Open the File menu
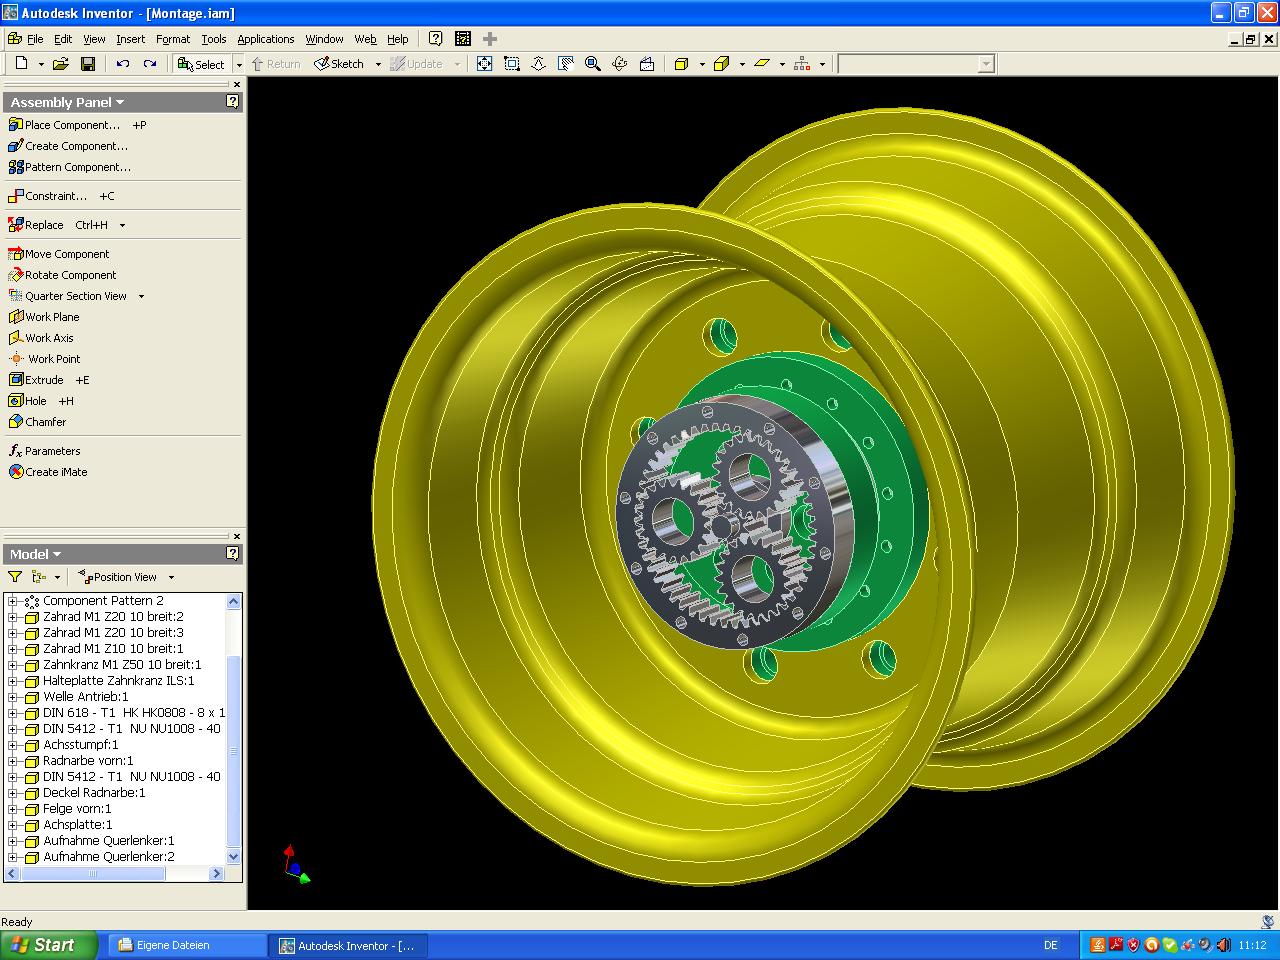This screenshot has width=1280, height=960. (35, 39)
